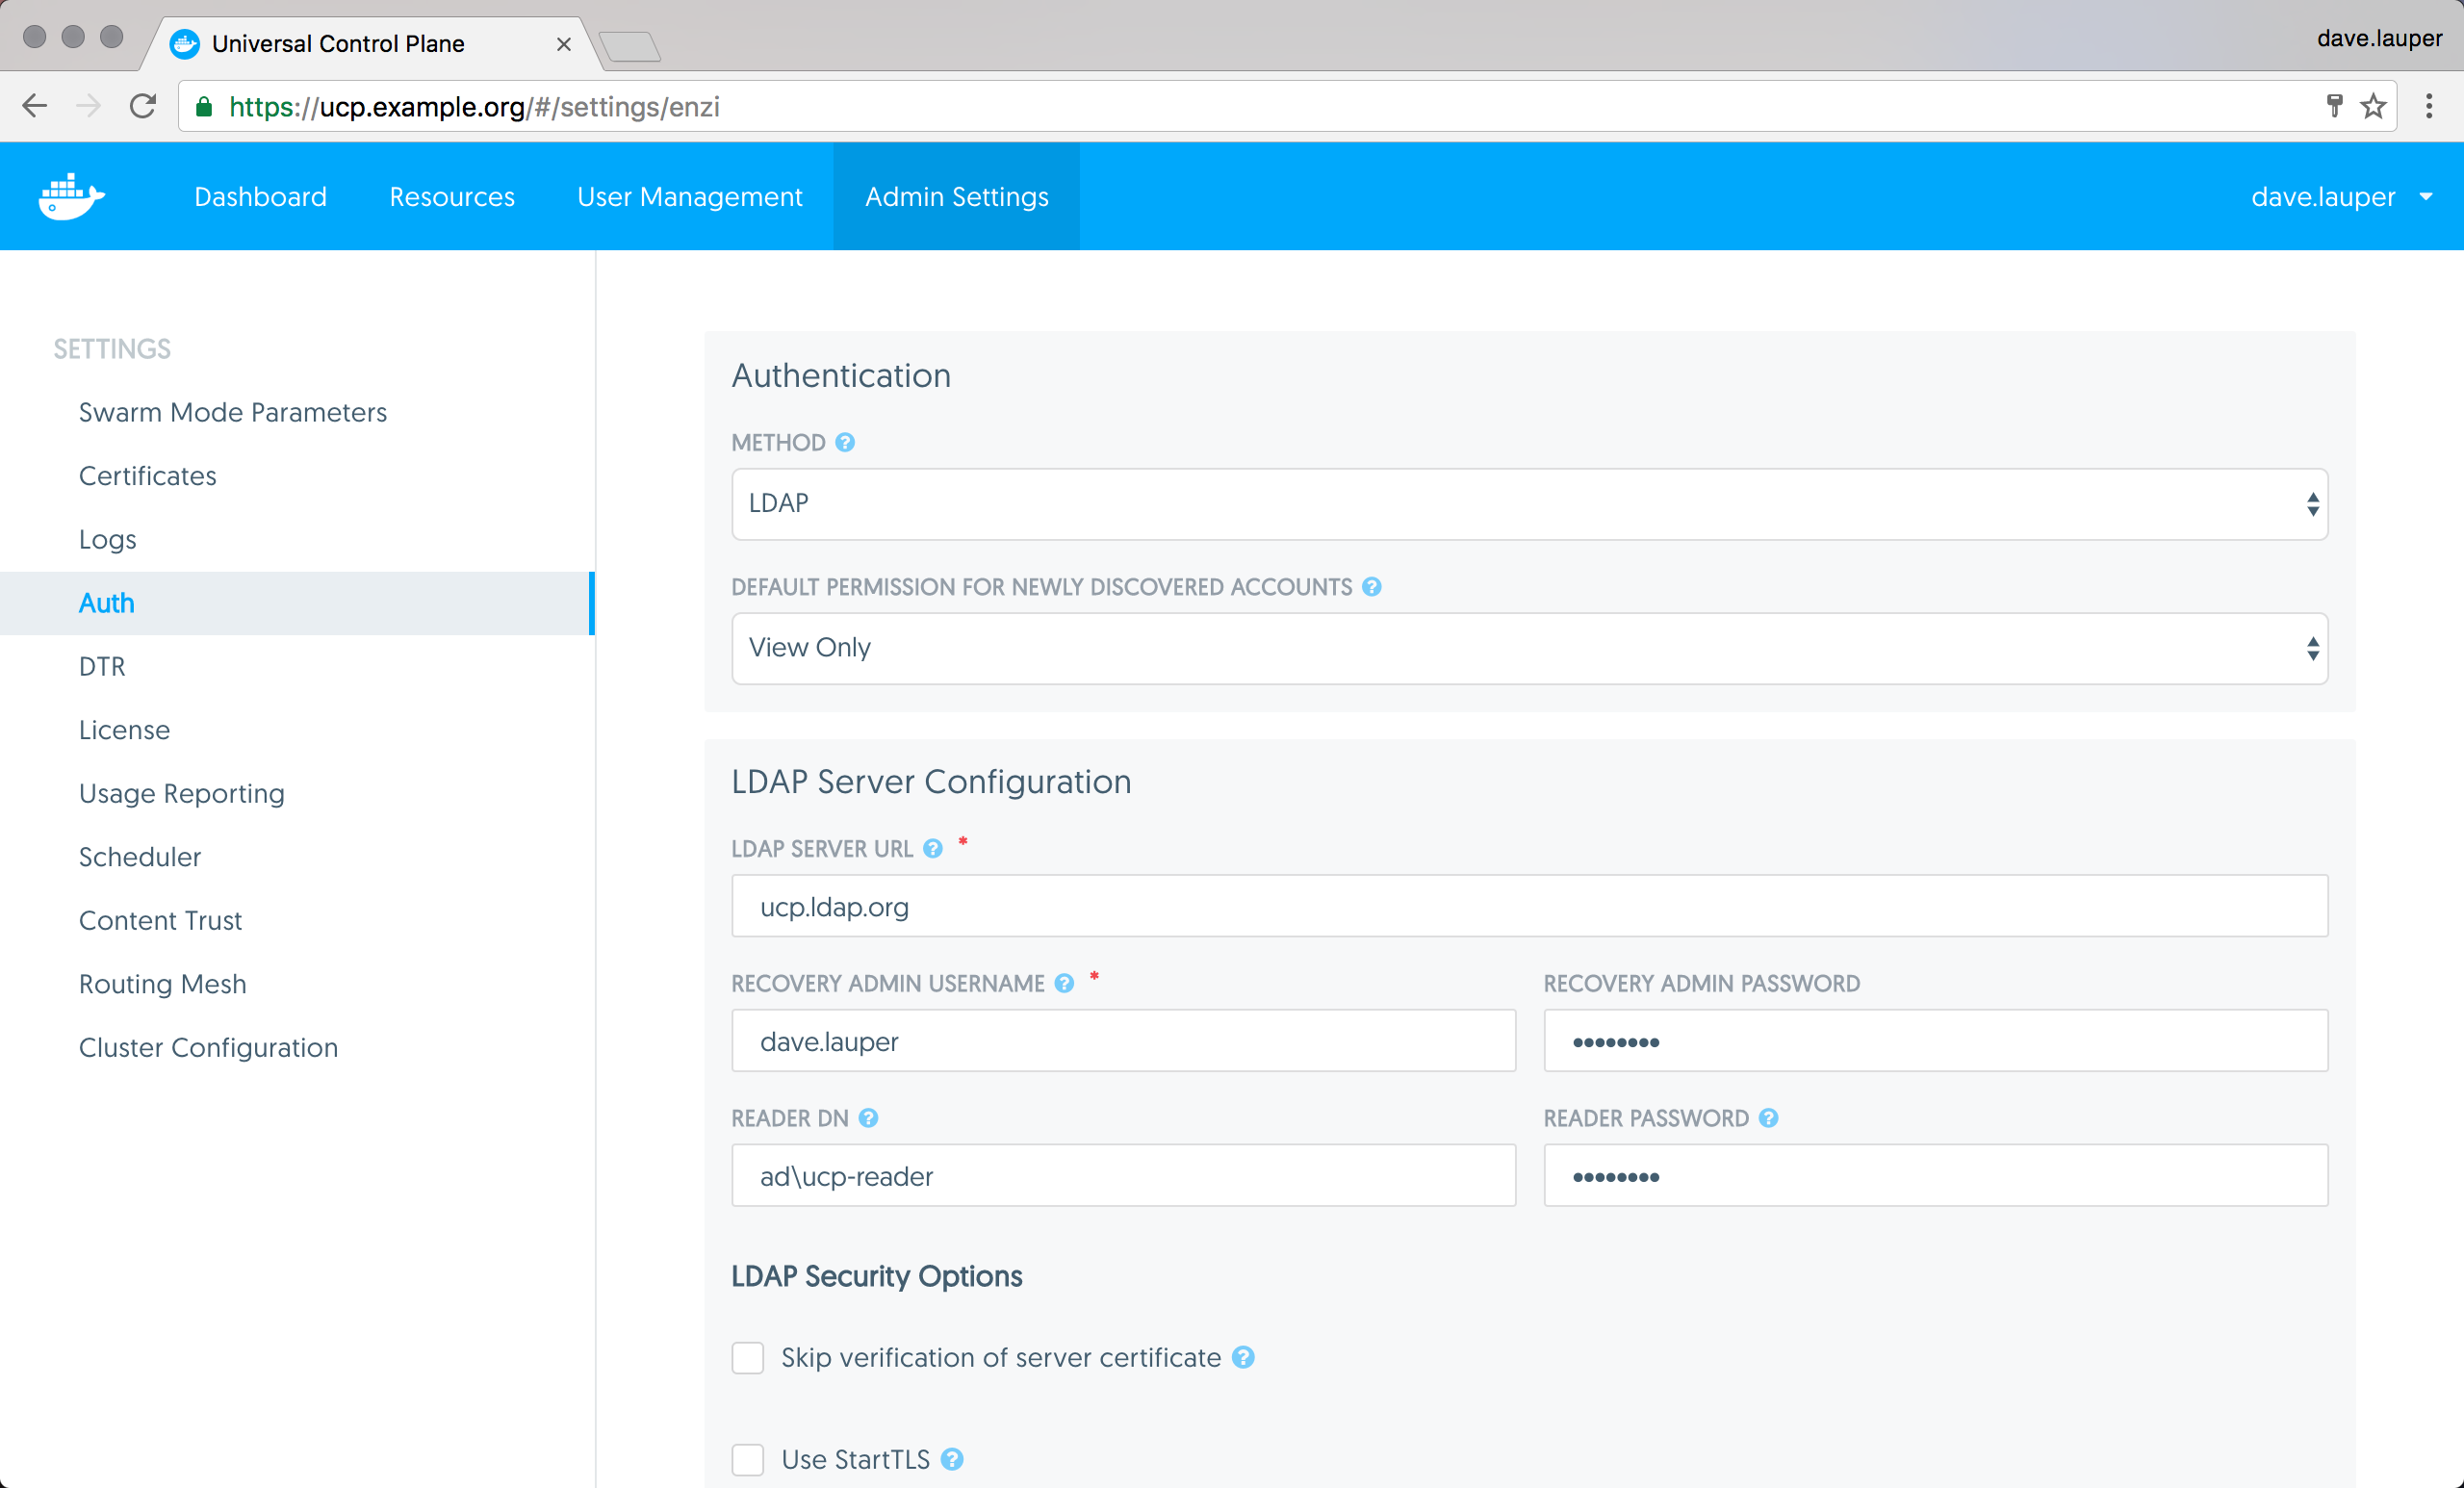The height and width of the screenshot is (1488, 2464).
Task: Enable Skip verification of server certificate
Action: (747, 1358)
